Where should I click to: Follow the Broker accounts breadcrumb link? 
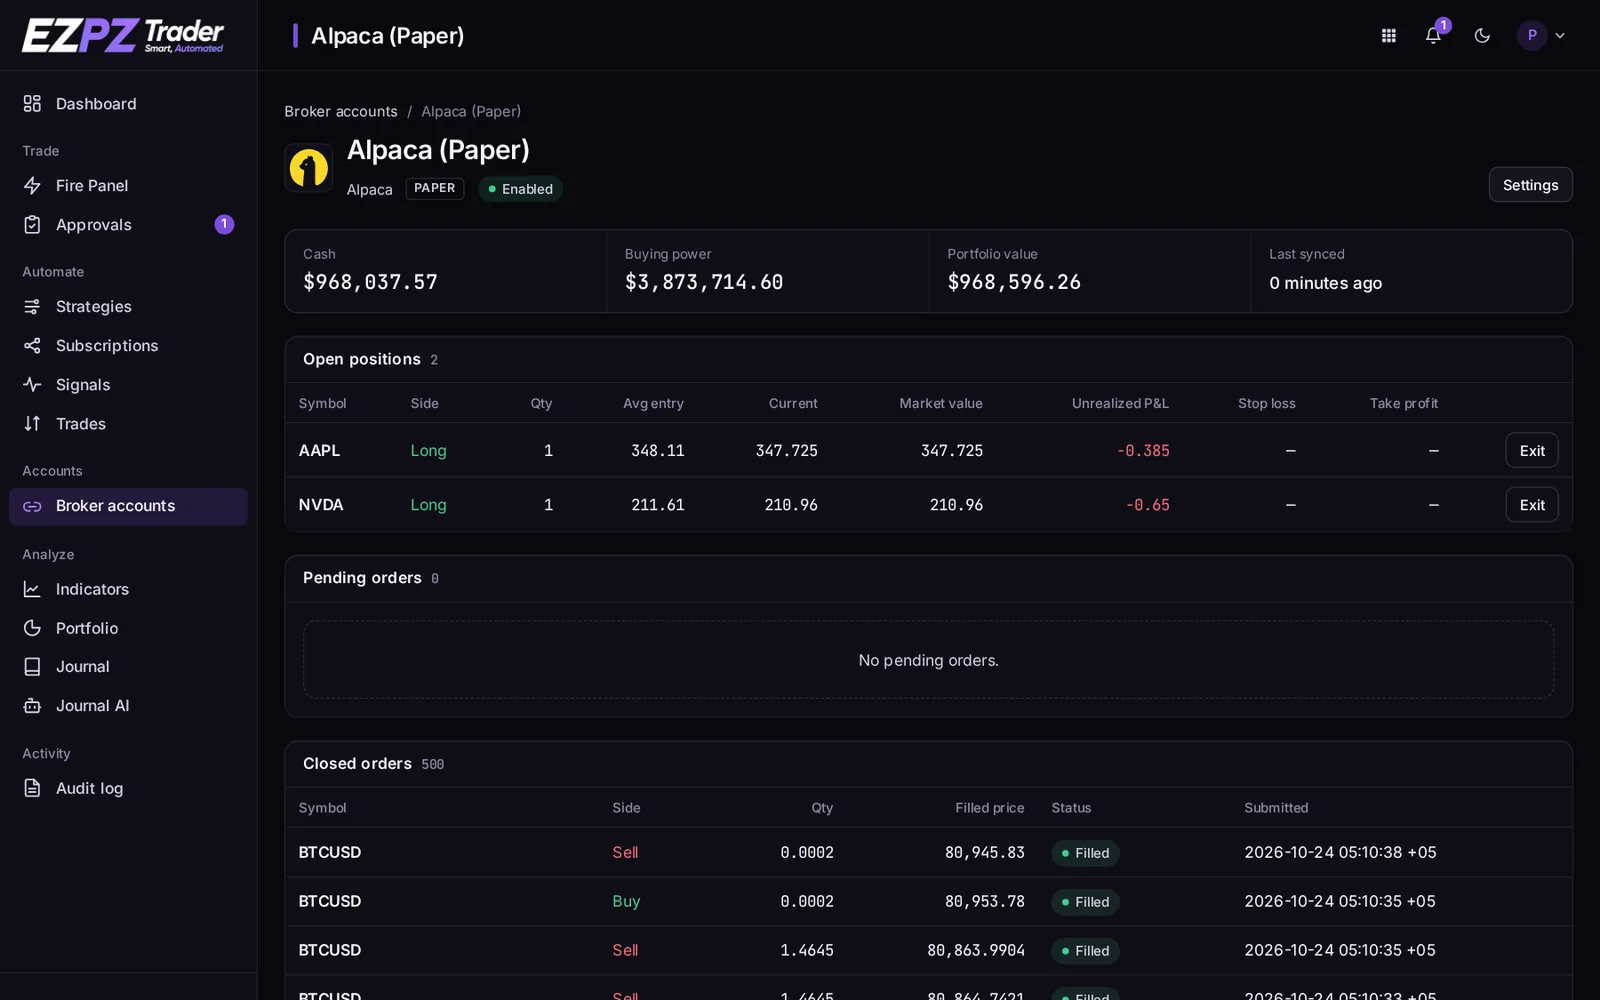[x=341, y=111]
